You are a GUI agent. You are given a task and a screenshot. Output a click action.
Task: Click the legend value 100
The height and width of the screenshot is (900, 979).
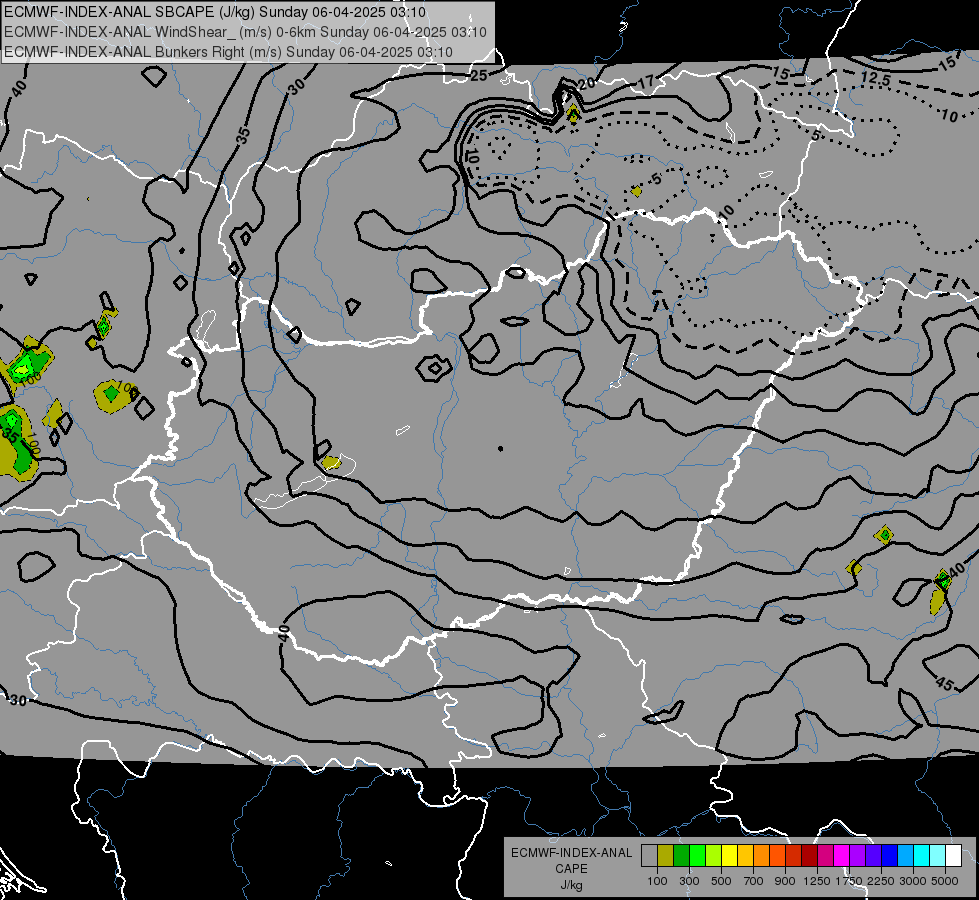point(657,881)
